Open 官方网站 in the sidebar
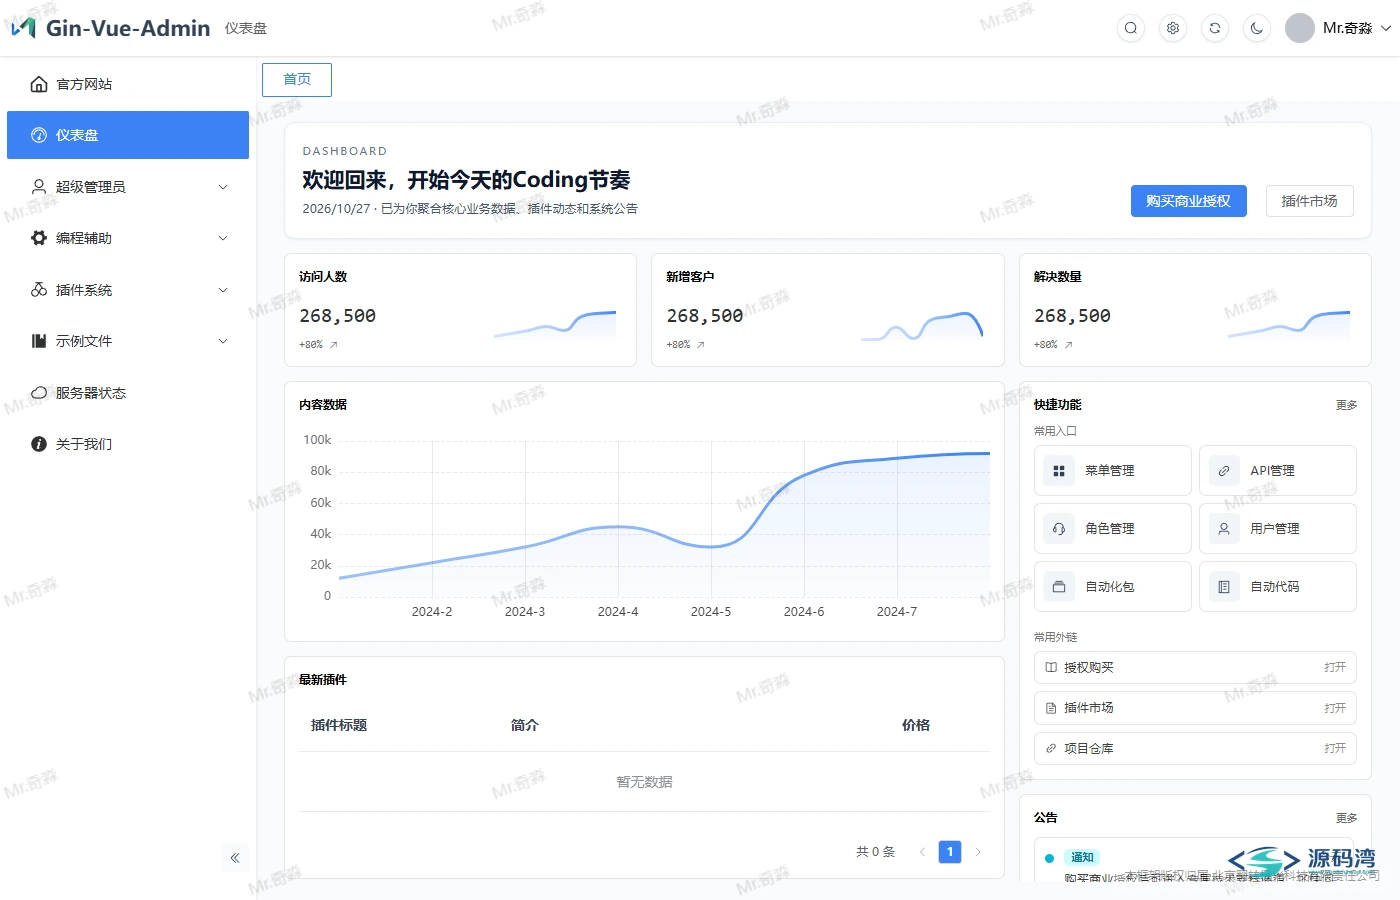This screenshot has height=900, width=1400. click(128, 84)
